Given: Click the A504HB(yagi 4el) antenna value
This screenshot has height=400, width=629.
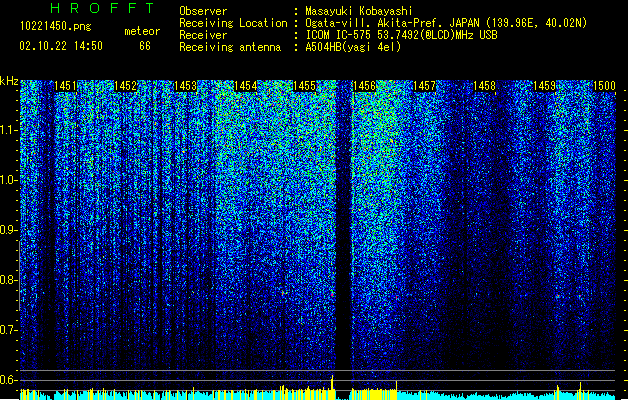Looking at the screenshot, I should coord(353,47).
